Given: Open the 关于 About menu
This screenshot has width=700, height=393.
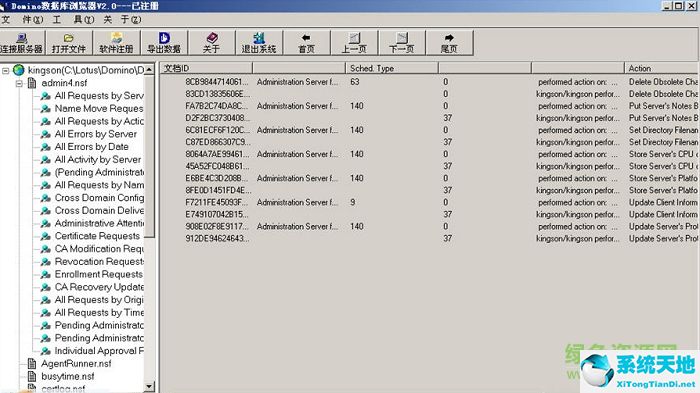Looking at the screenshot, I should [122, 19].
